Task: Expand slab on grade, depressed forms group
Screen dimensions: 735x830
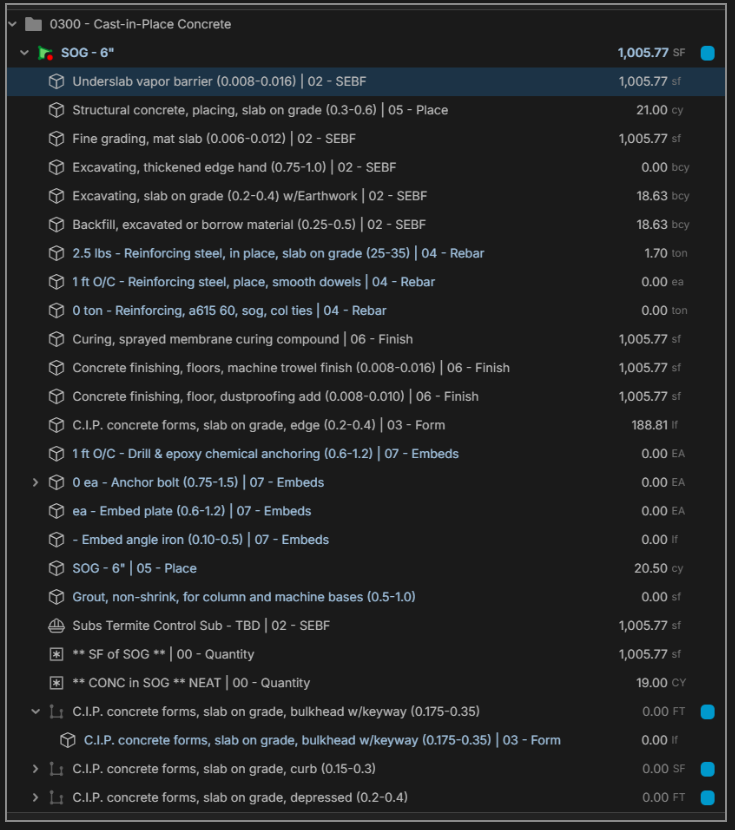Action: coord(36,798)
